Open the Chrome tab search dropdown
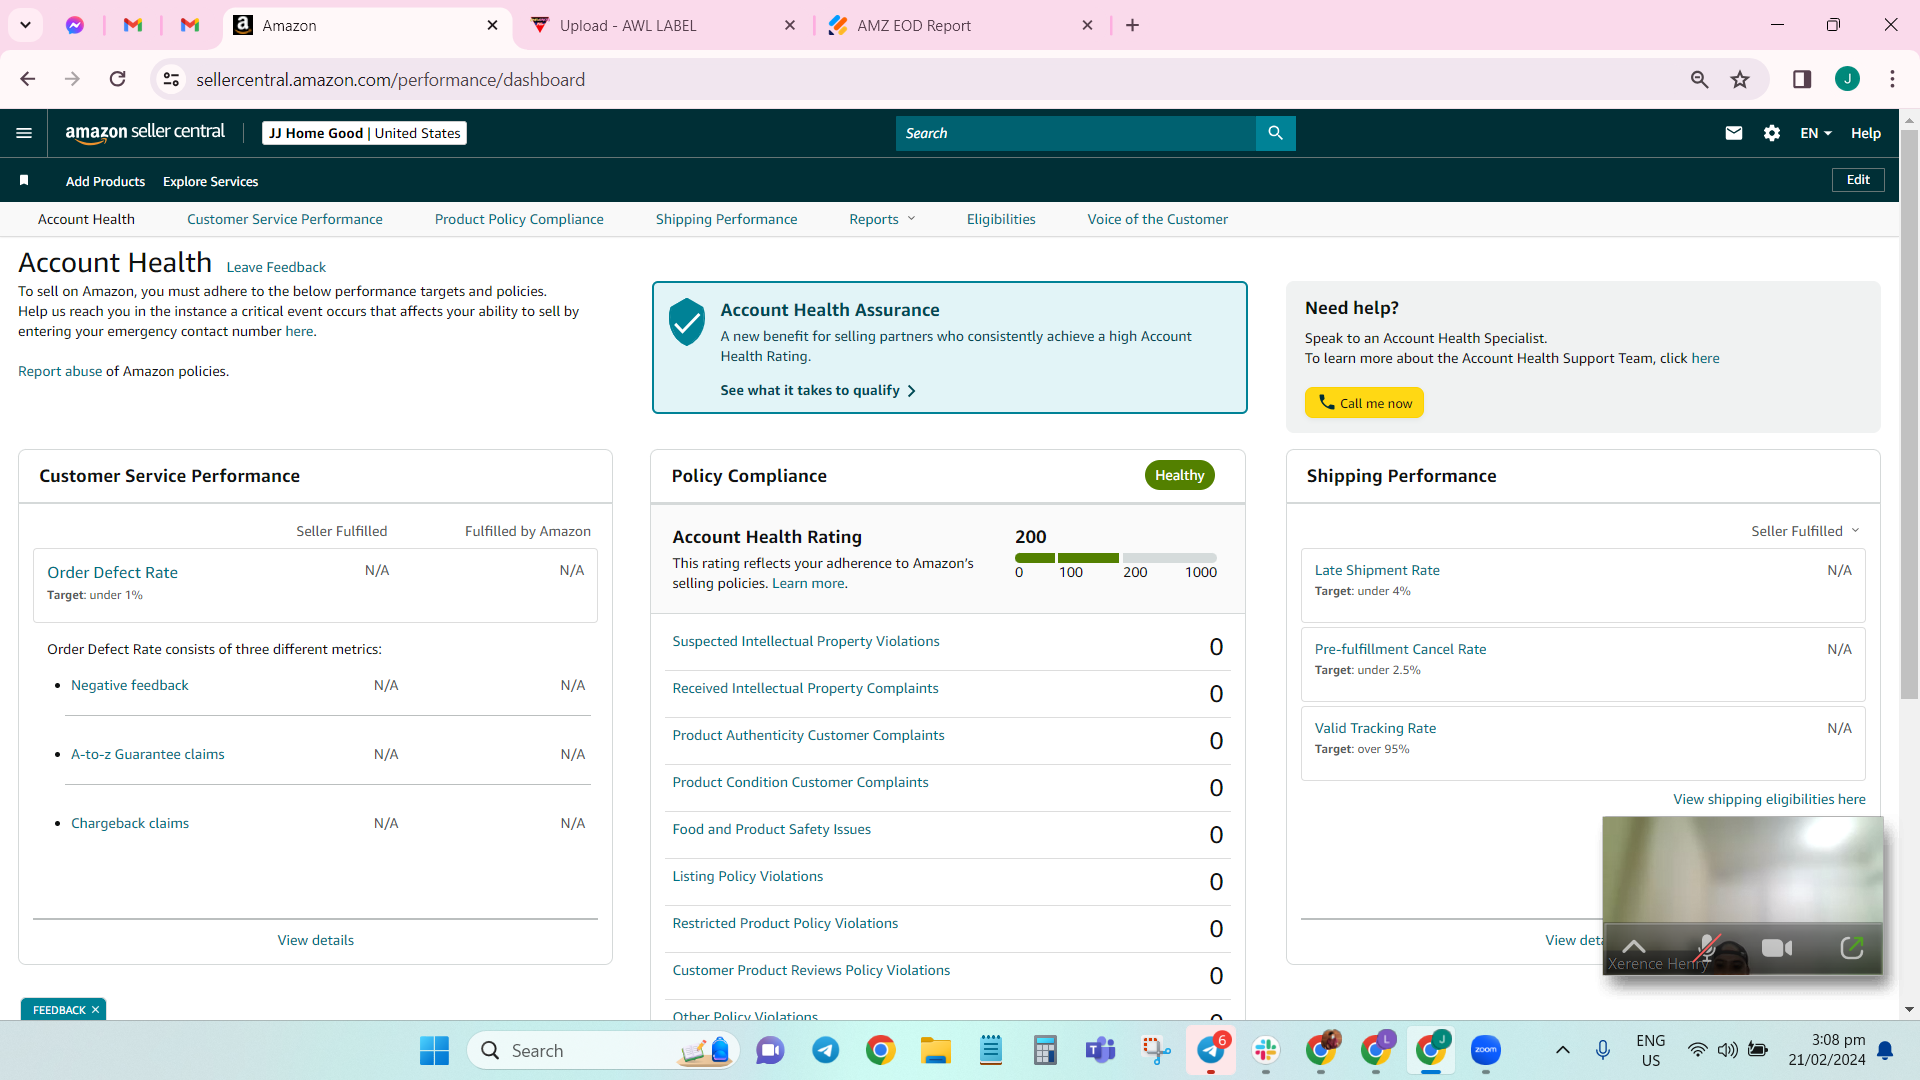Image resolution: width=1920 pixels, height=1080 pixels. (25, 25)
